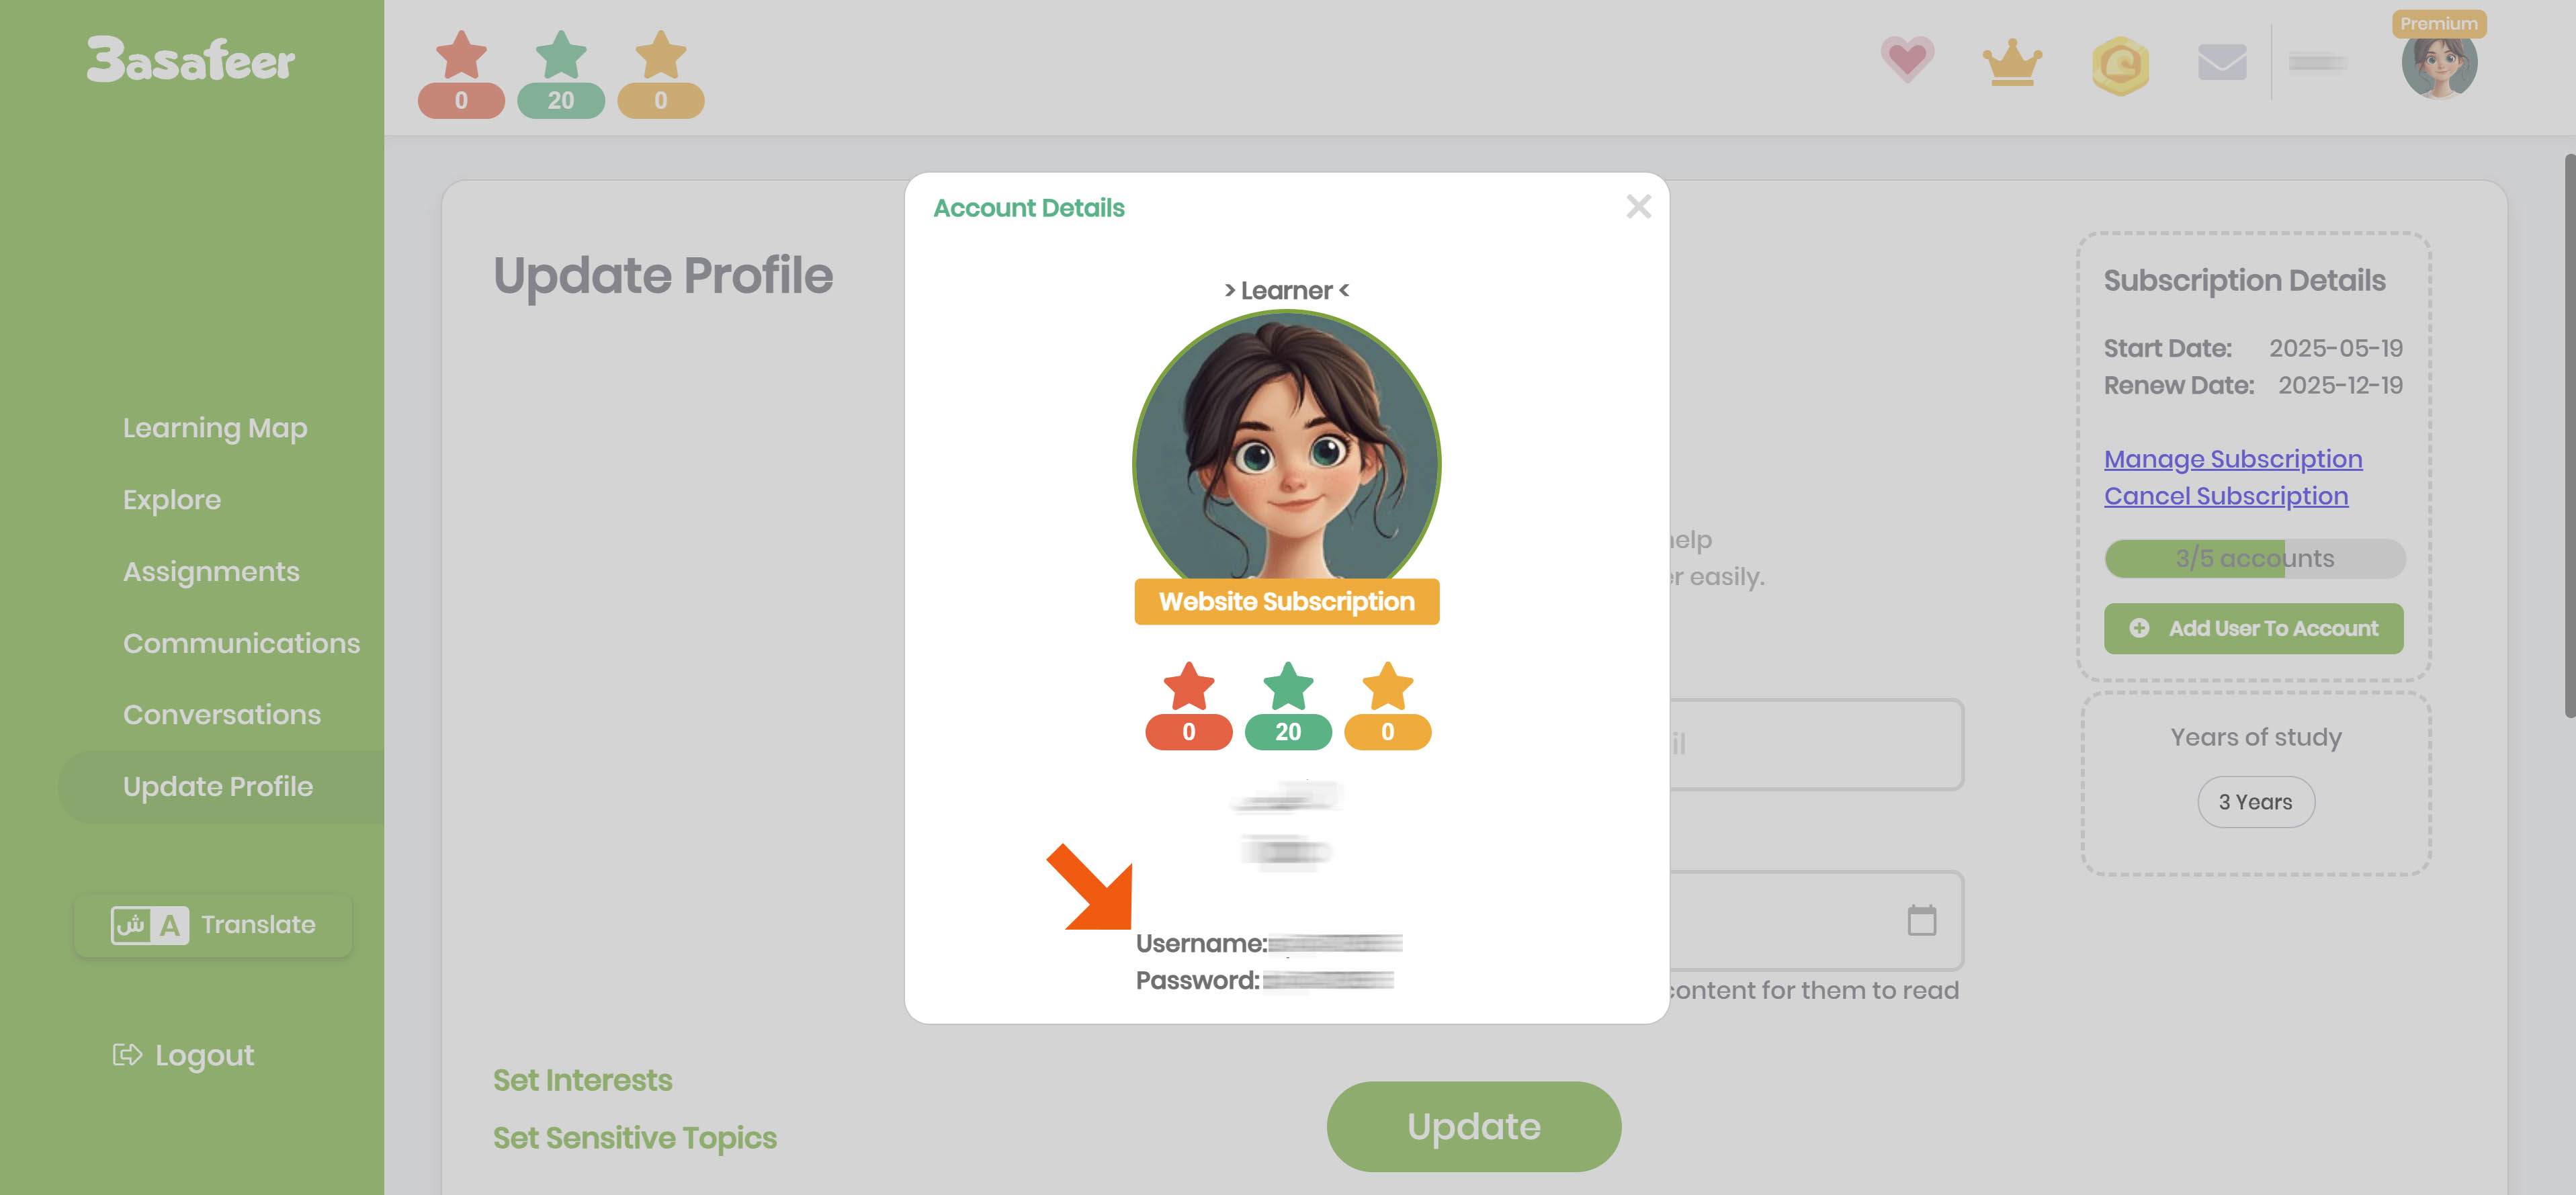This screenshot has width=2576, height=1195.
Task: Open the envelope messages icon
Action: coord(2222,62)
